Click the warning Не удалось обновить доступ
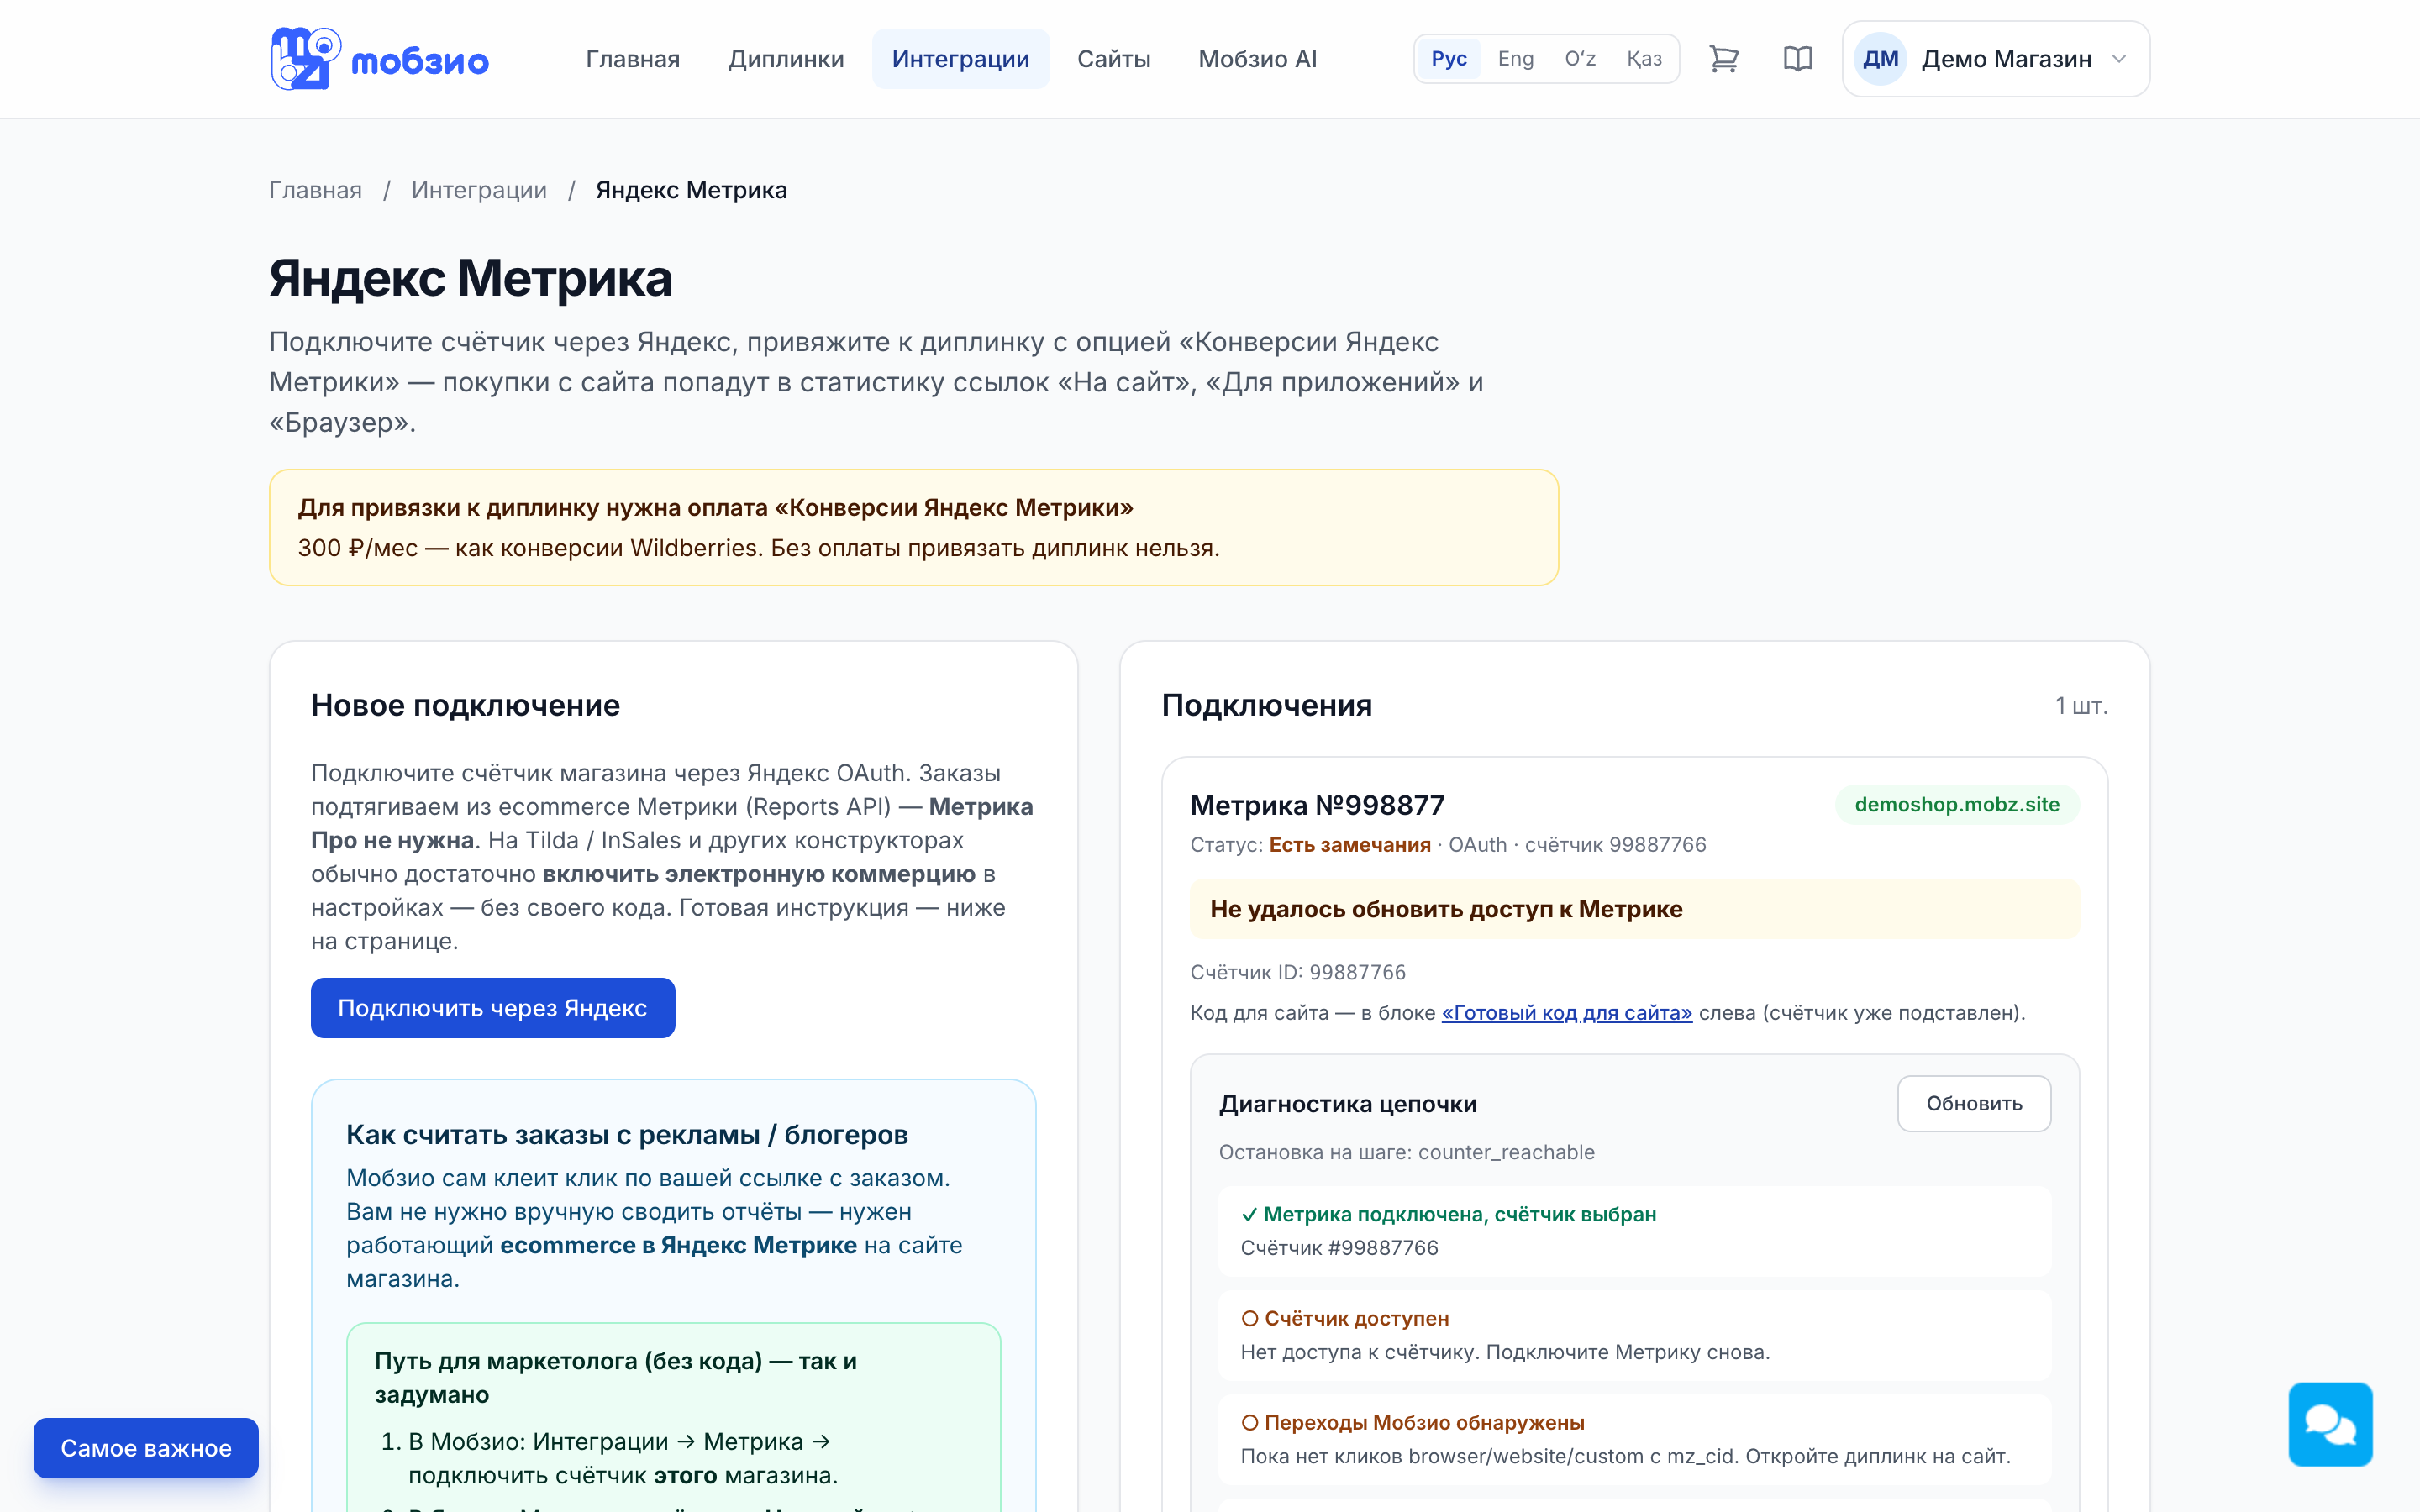The width and height of the screenshot is (2420, 1512). tap(1635, 909)
